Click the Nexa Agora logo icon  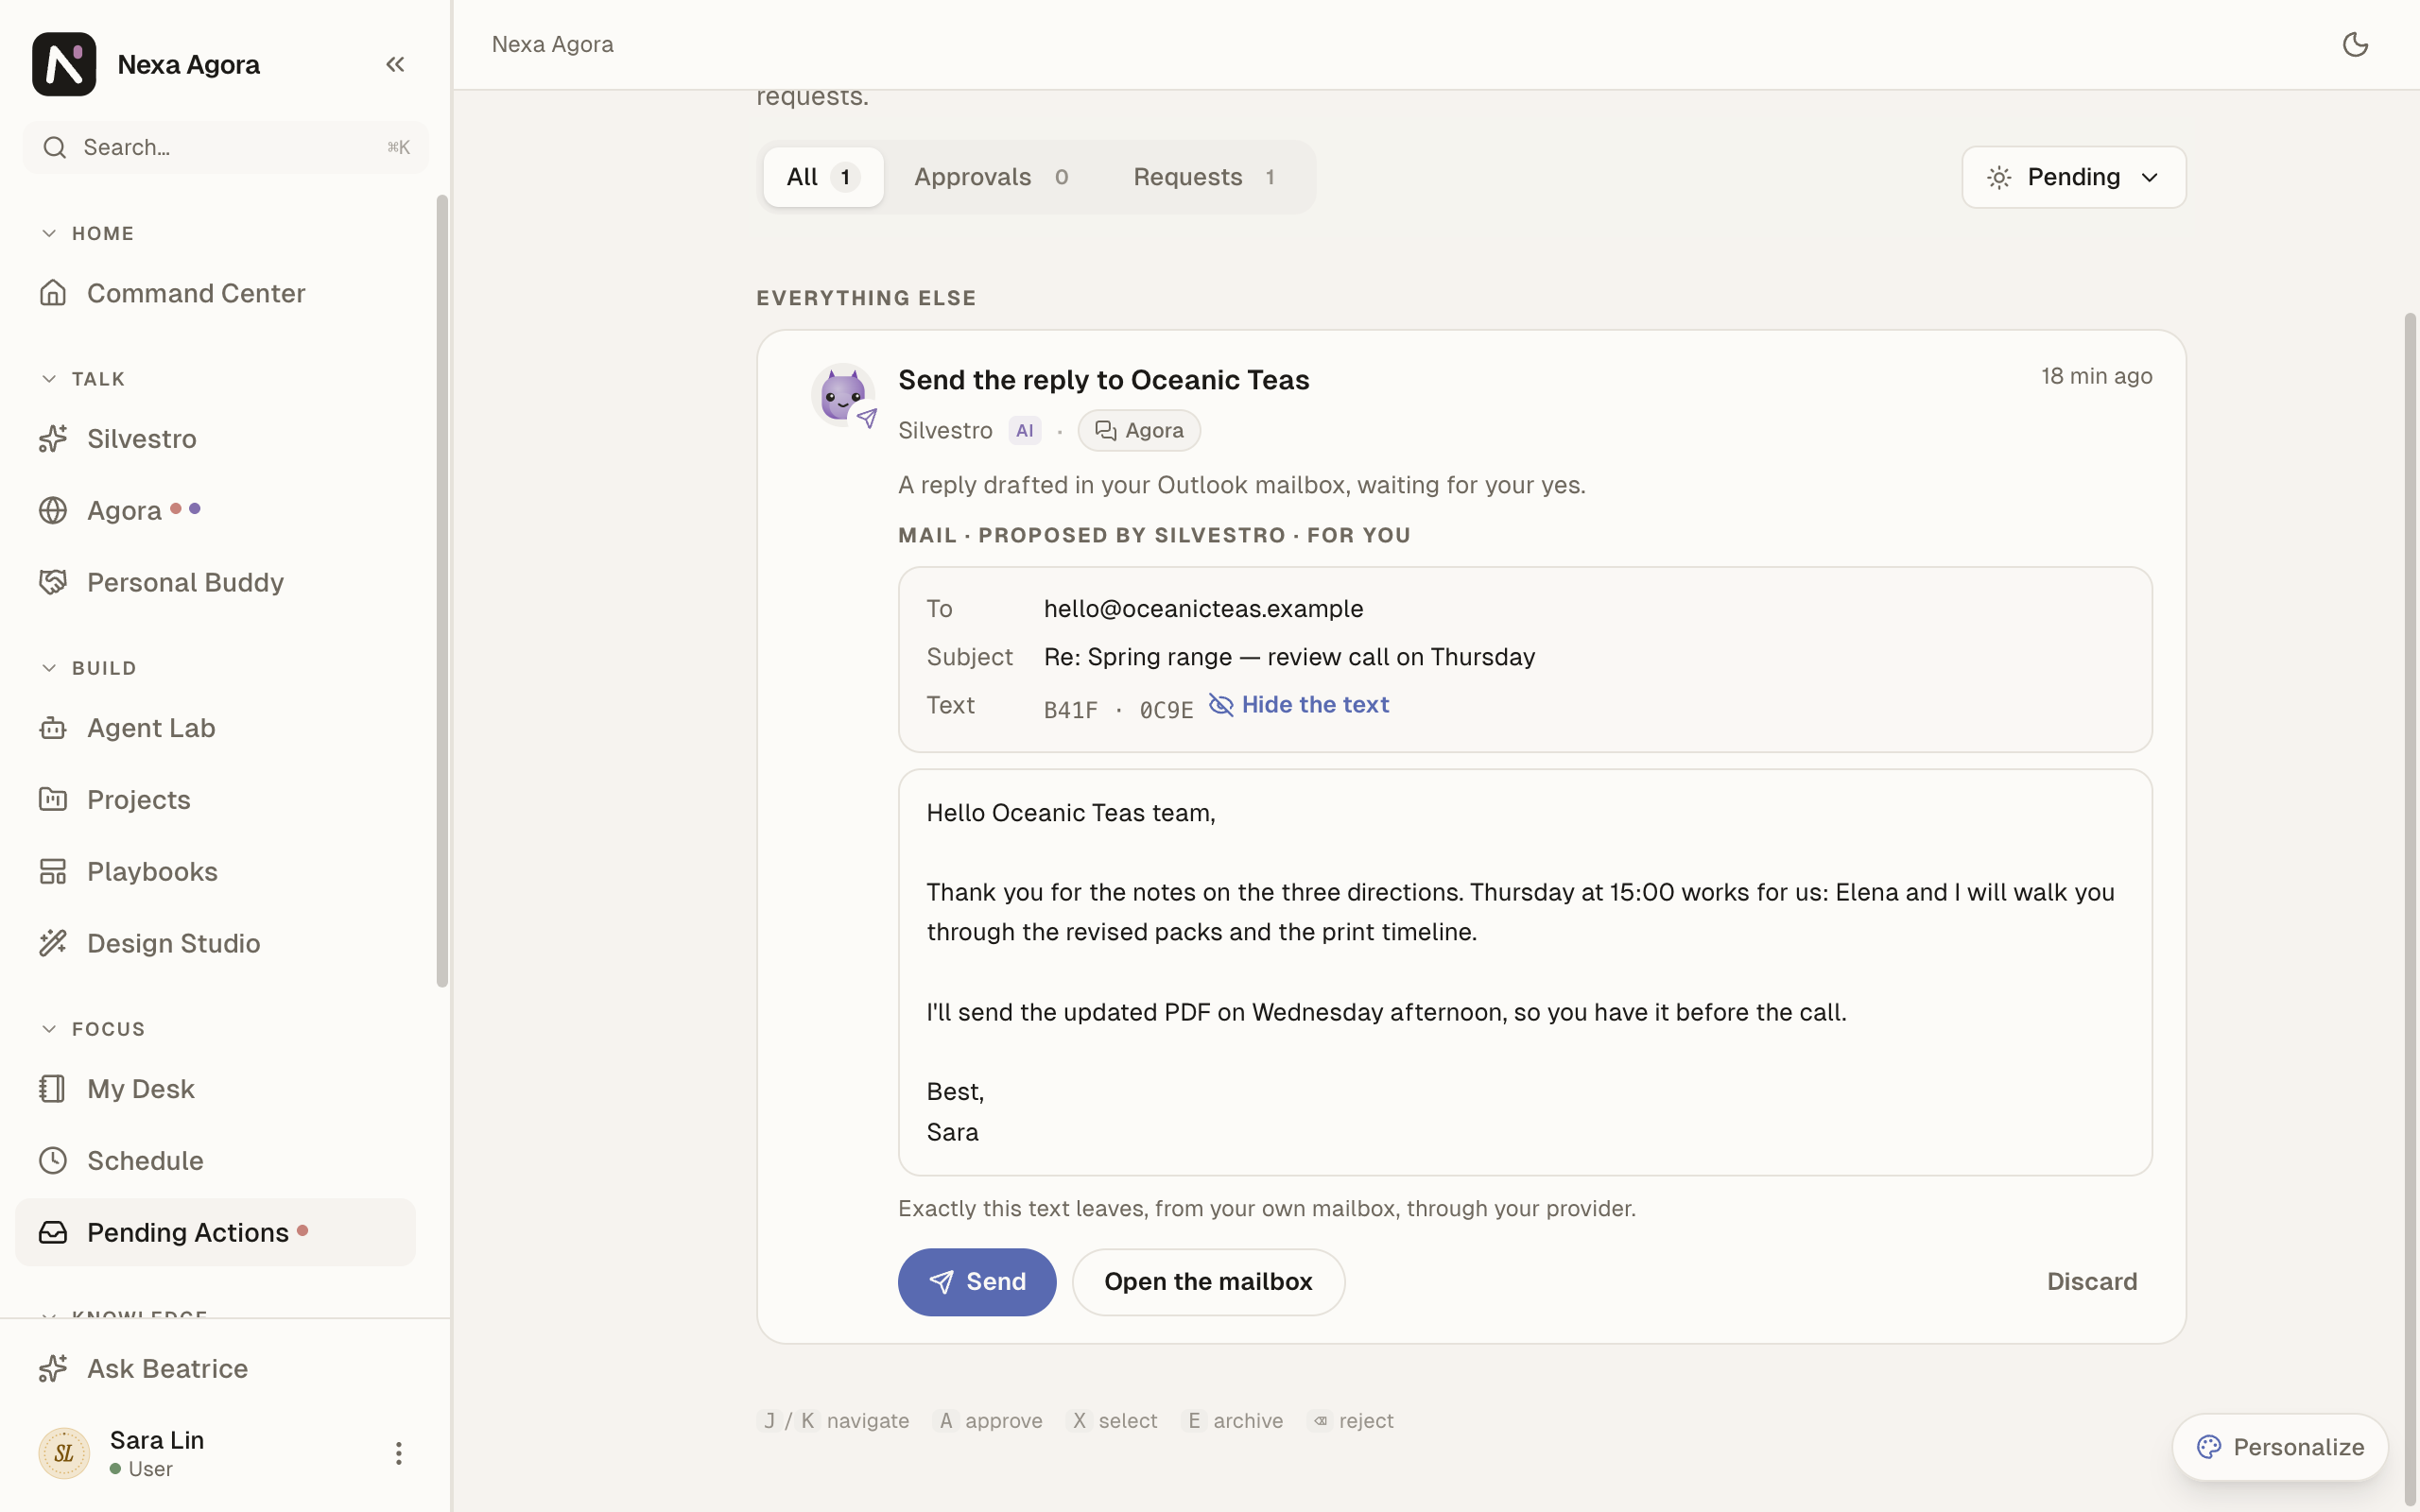64,64
